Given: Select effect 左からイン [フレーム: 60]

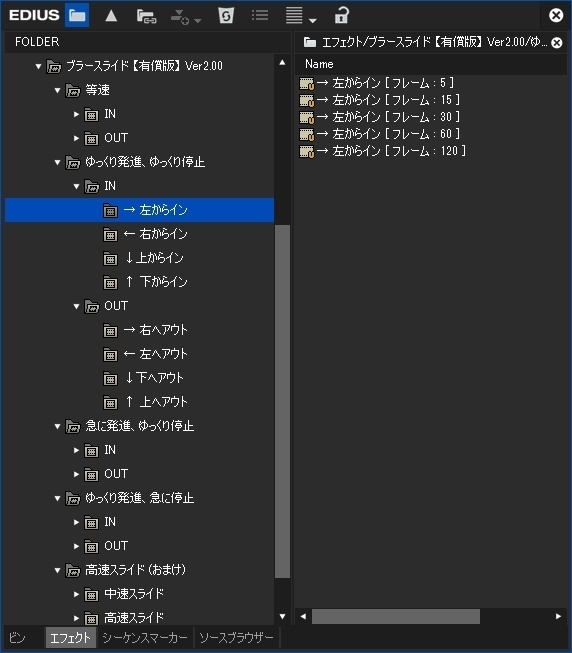Looking at the screenshot, I should [380, 134].
